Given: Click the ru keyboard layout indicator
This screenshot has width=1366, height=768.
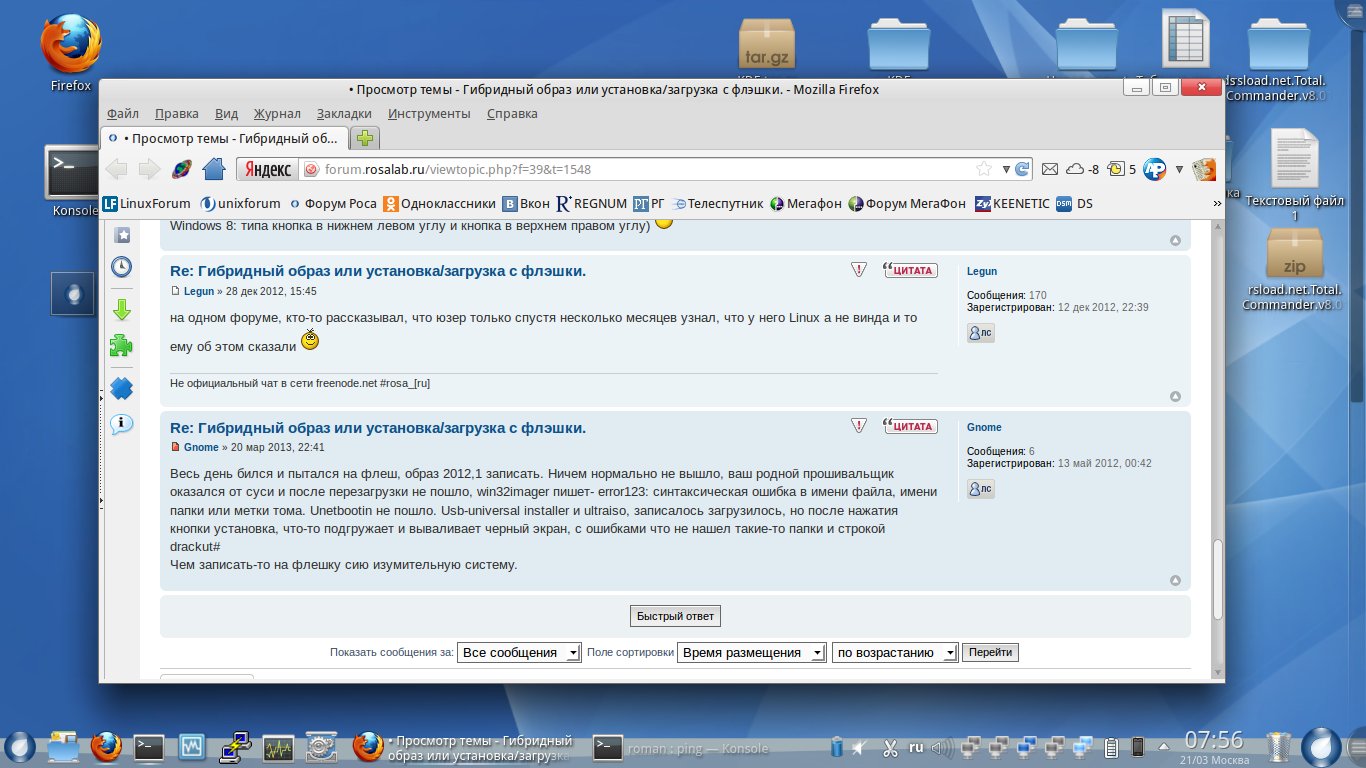Looking at the screenshot, I should coord(915,746).
